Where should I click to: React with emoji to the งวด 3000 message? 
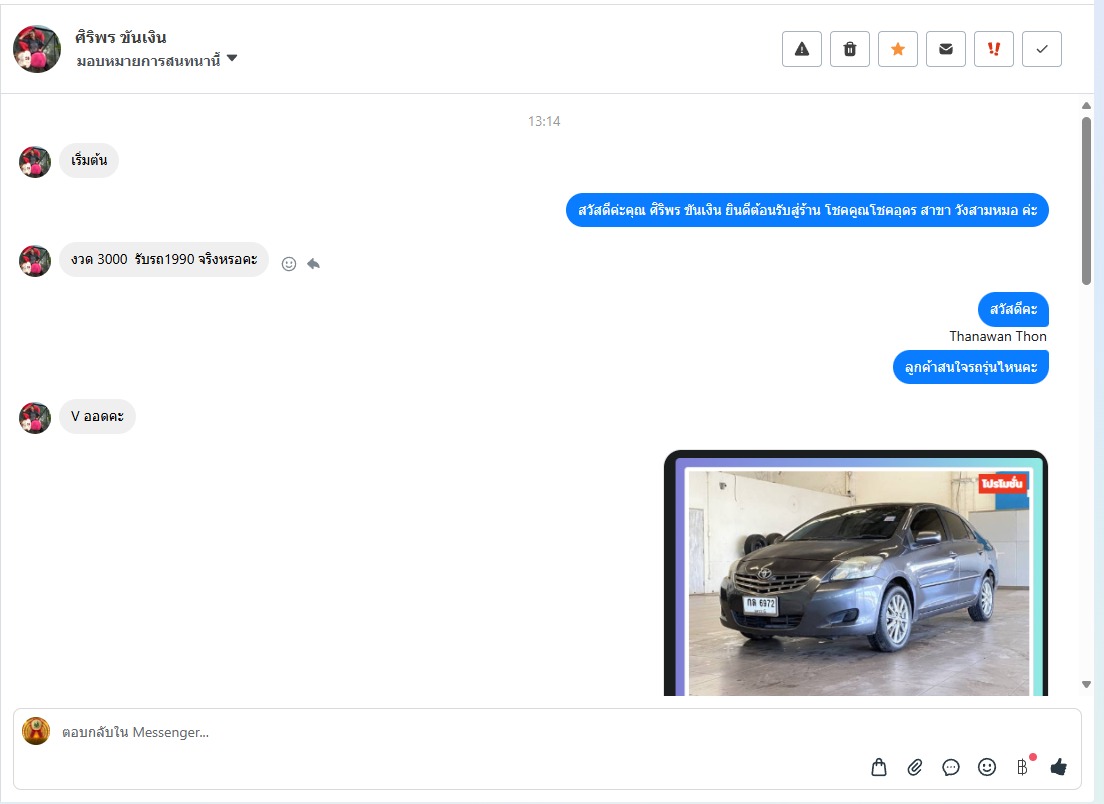[x=289, y=264]
